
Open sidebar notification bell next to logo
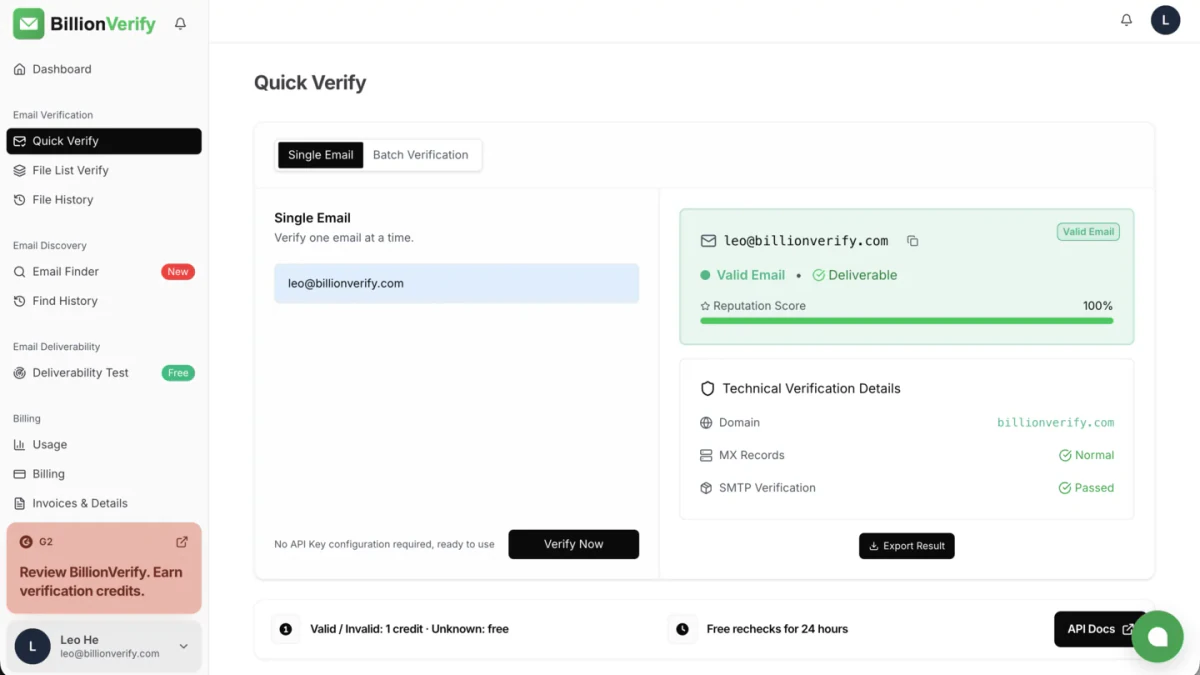180,23
